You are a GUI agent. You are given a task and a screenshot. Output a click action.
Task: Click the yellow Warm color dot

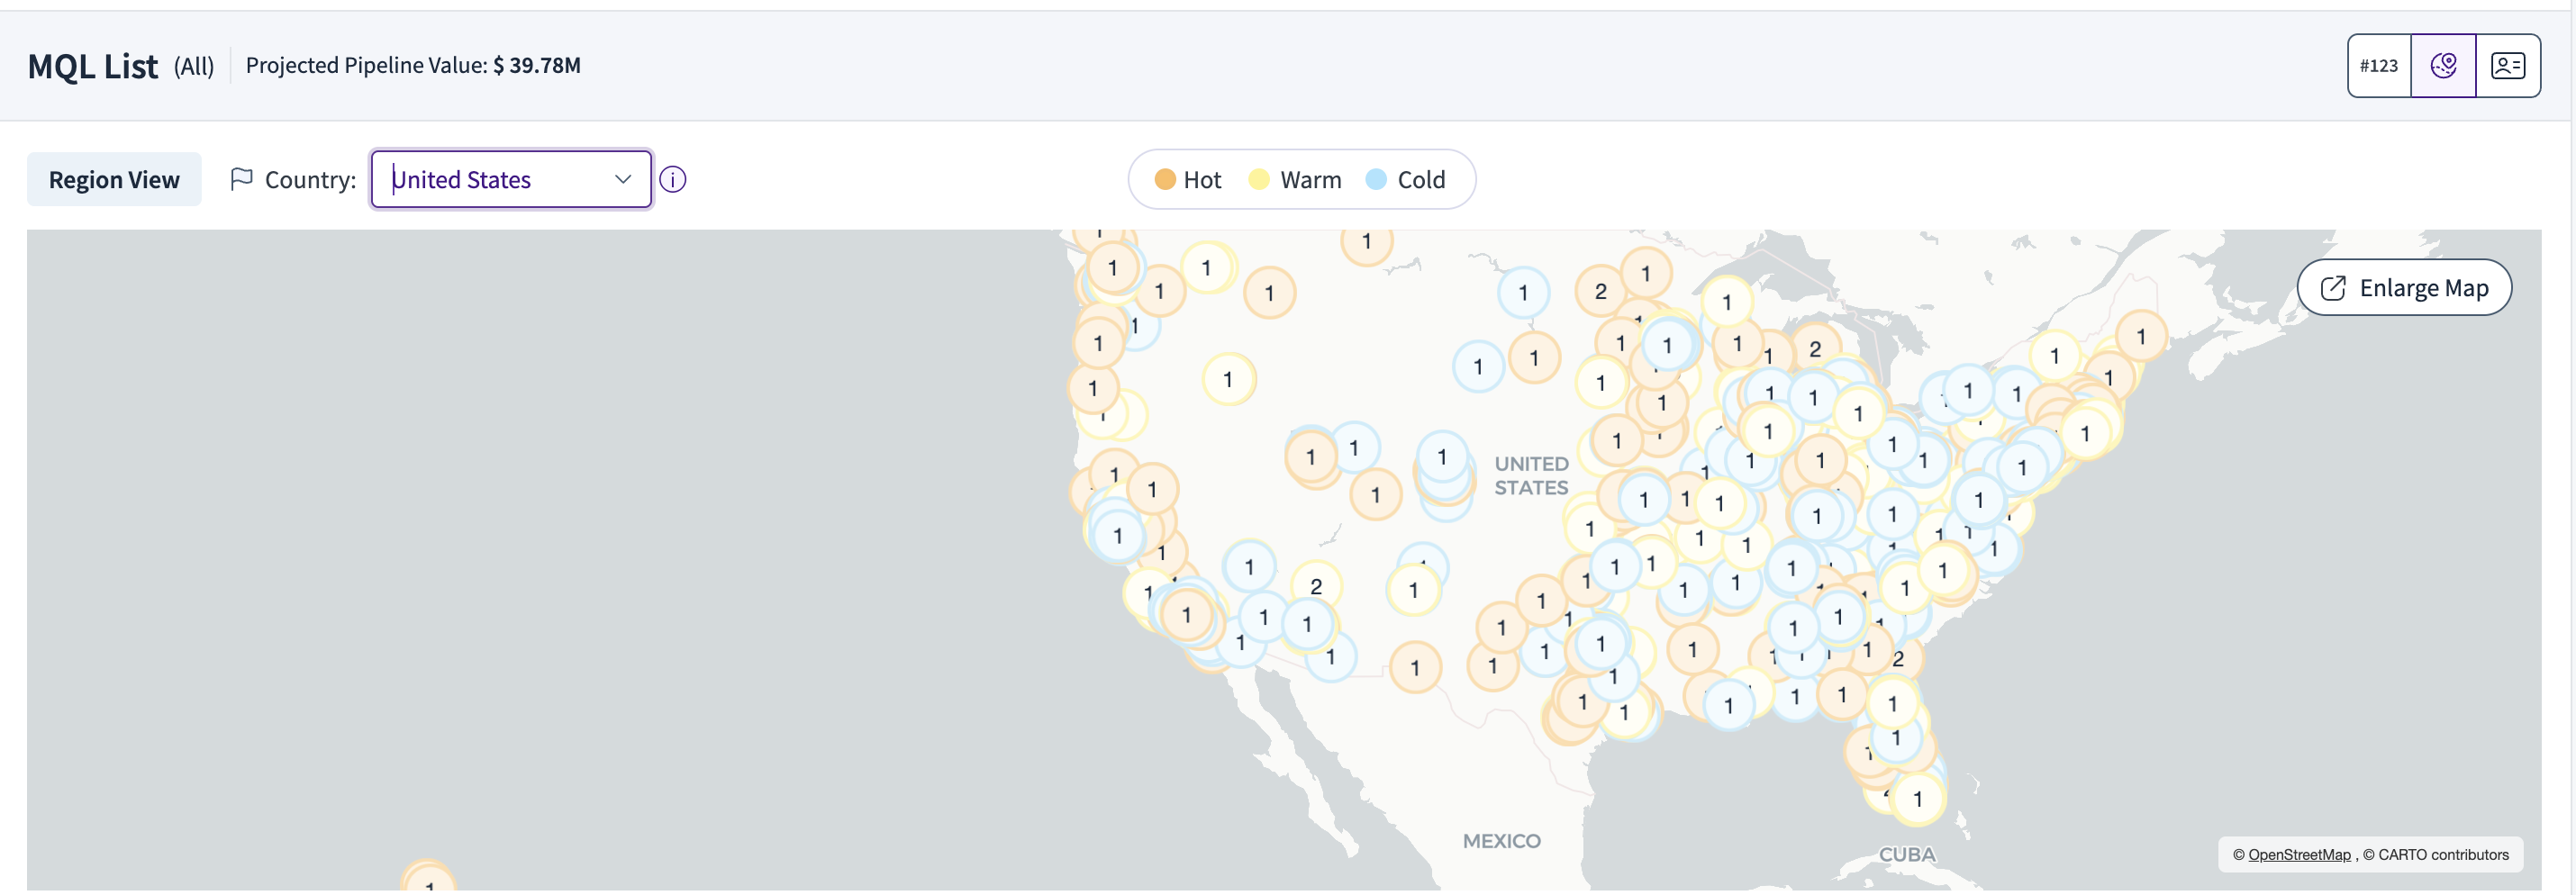[x=1259, y=180]
